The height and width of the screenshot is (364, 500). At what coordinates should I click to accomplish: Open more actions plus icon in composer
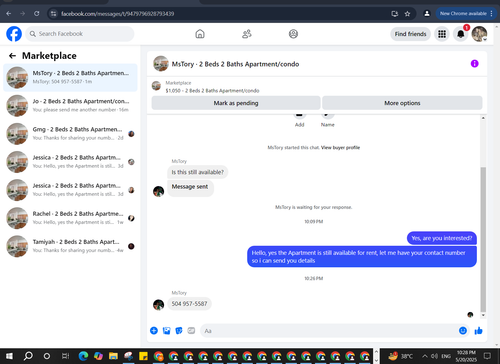154,331
